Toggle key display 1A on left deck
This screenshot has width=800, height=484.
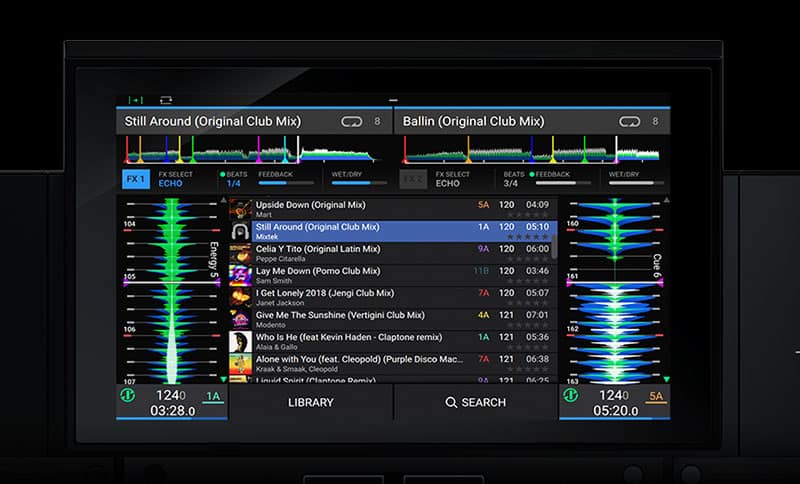213,397
